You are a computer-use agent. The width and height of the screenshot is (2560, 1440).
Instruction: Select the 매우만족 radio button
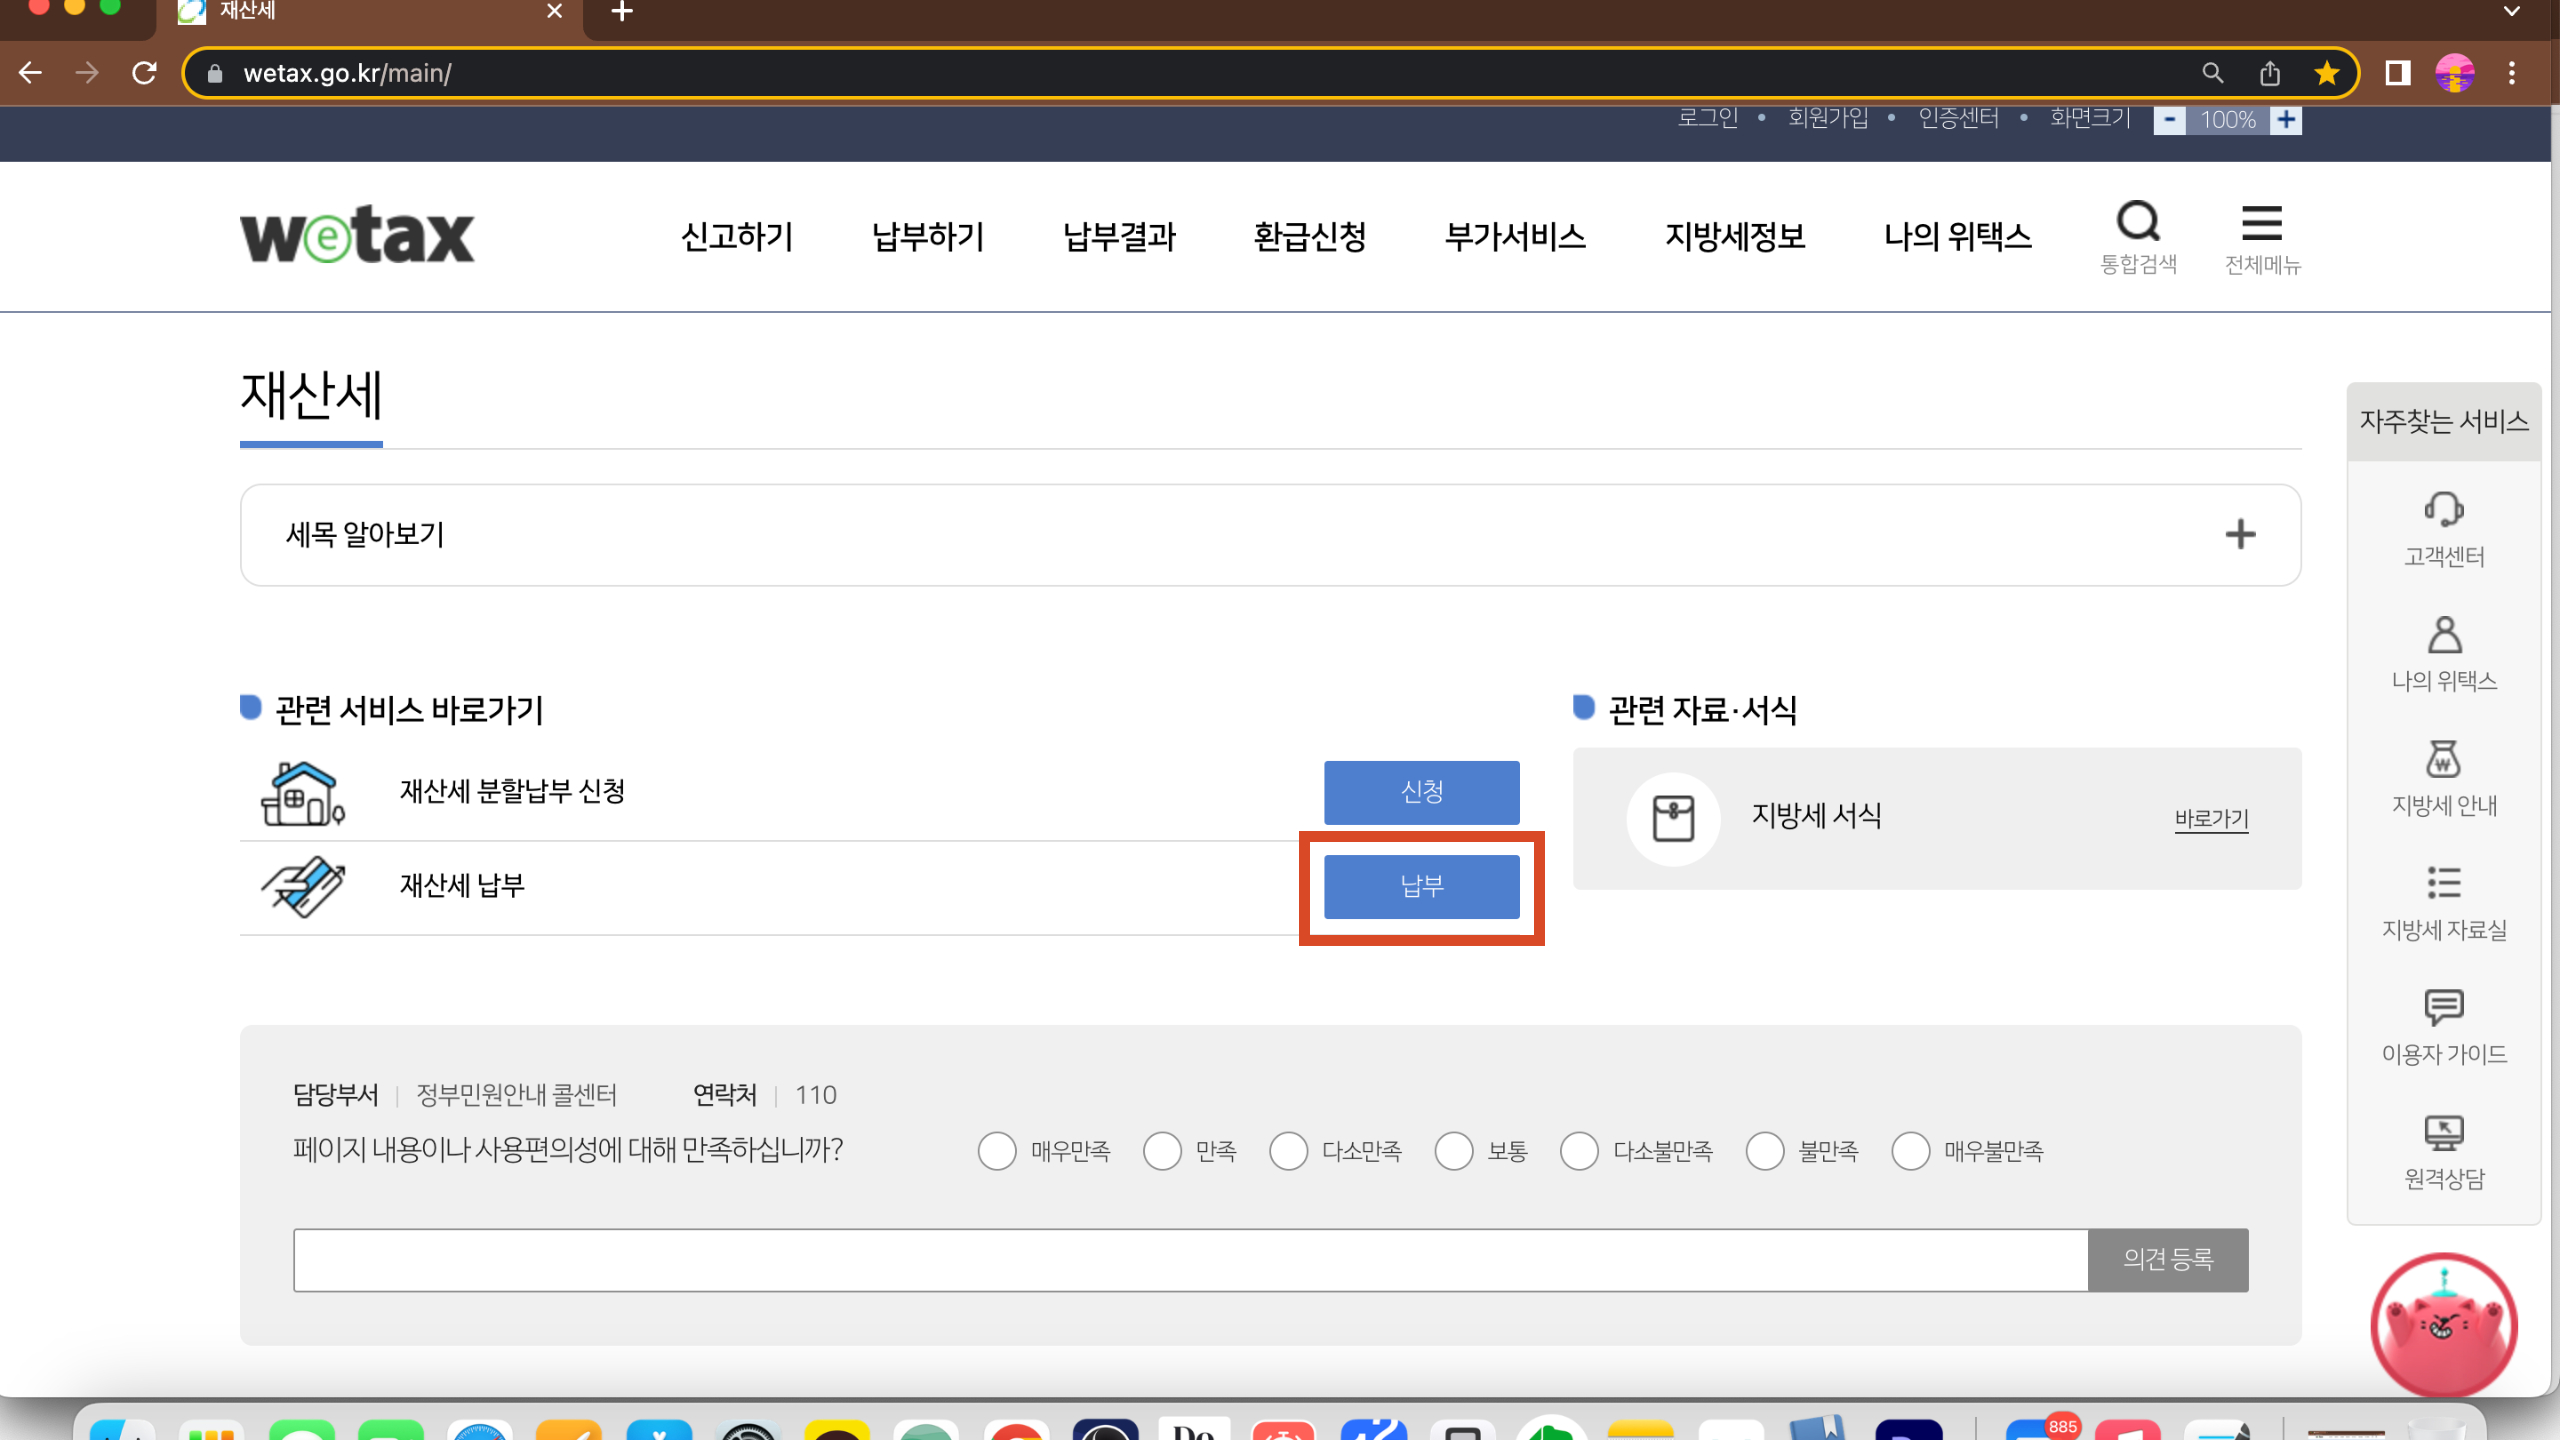[997, 1151]
